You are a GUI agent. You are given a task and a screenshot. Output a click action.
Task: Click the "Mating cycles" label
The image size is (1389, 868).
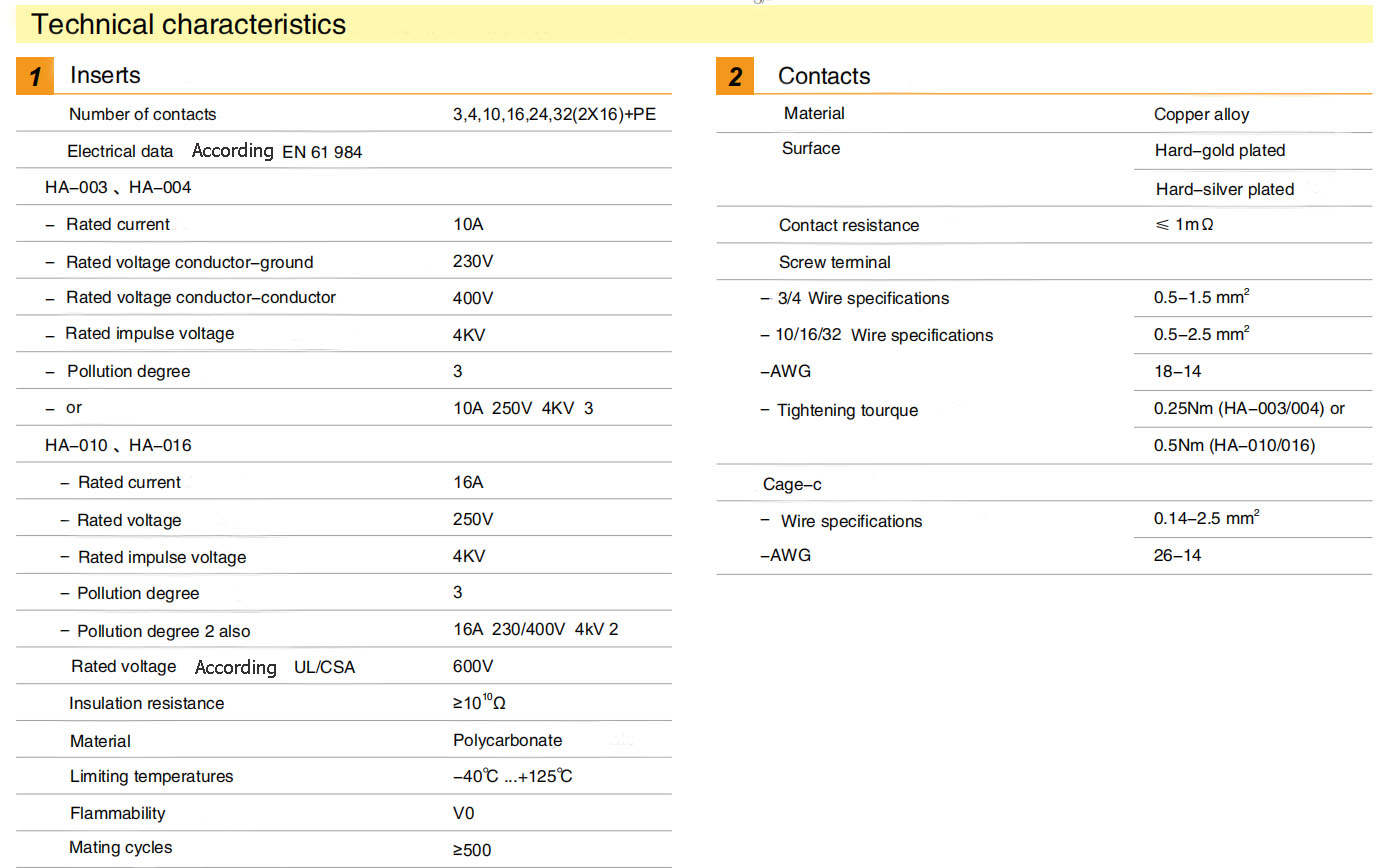(121, 847)
